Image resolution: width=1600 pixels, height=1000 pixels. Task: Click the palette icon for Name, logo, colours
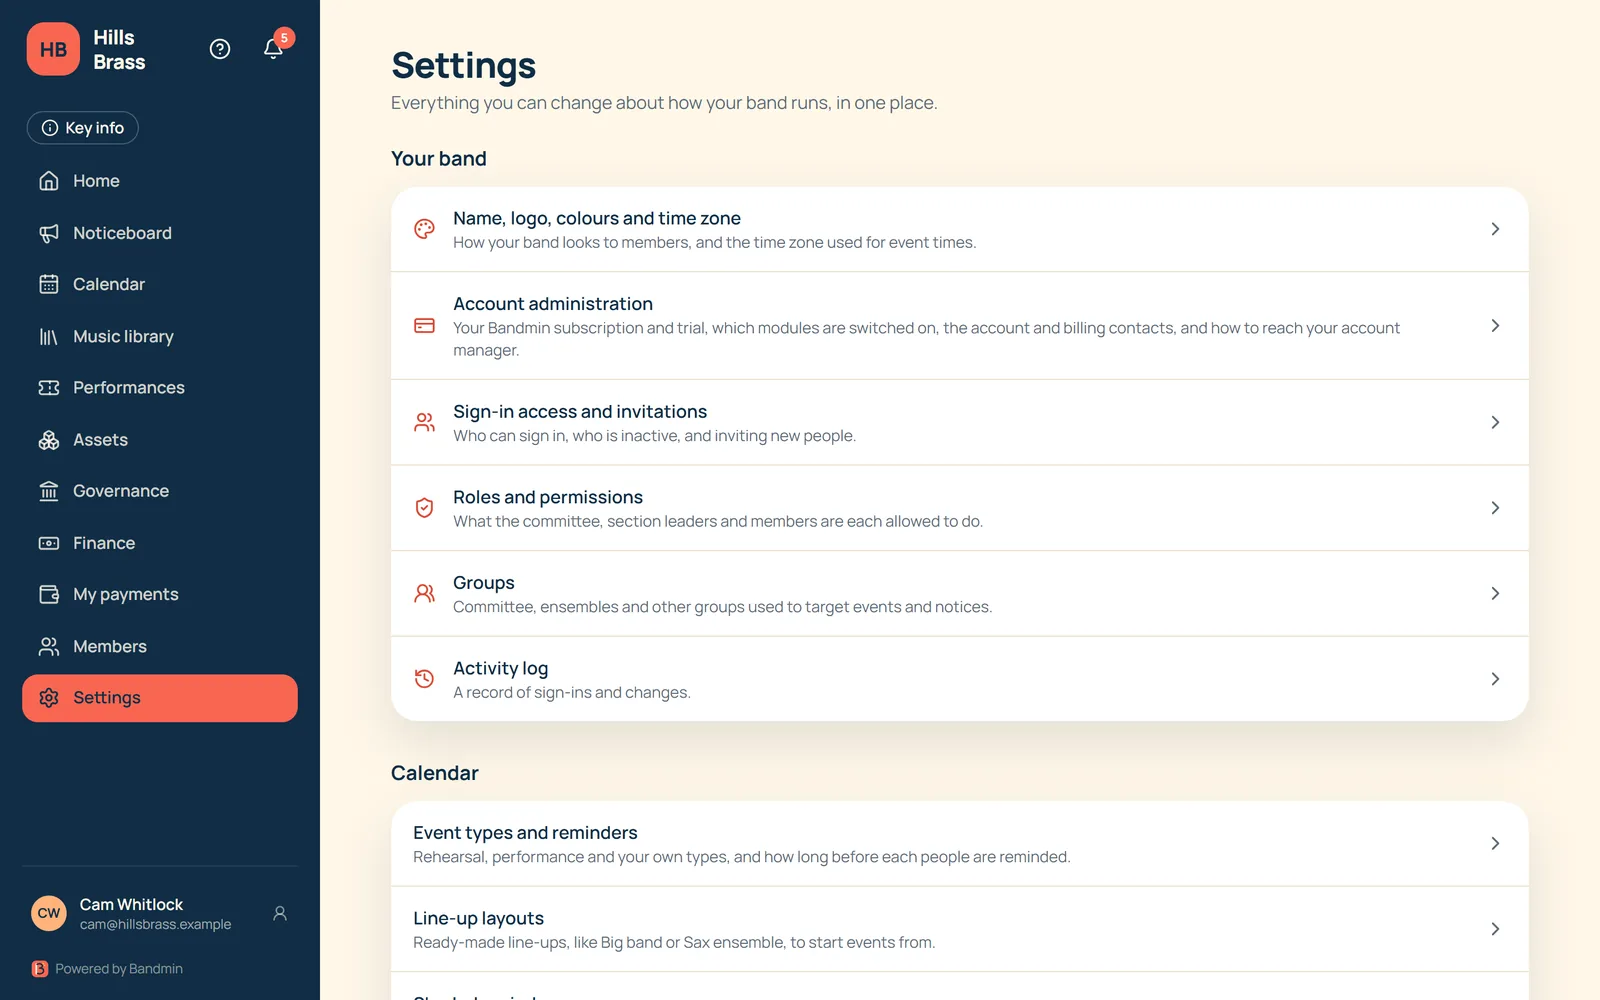425,229
